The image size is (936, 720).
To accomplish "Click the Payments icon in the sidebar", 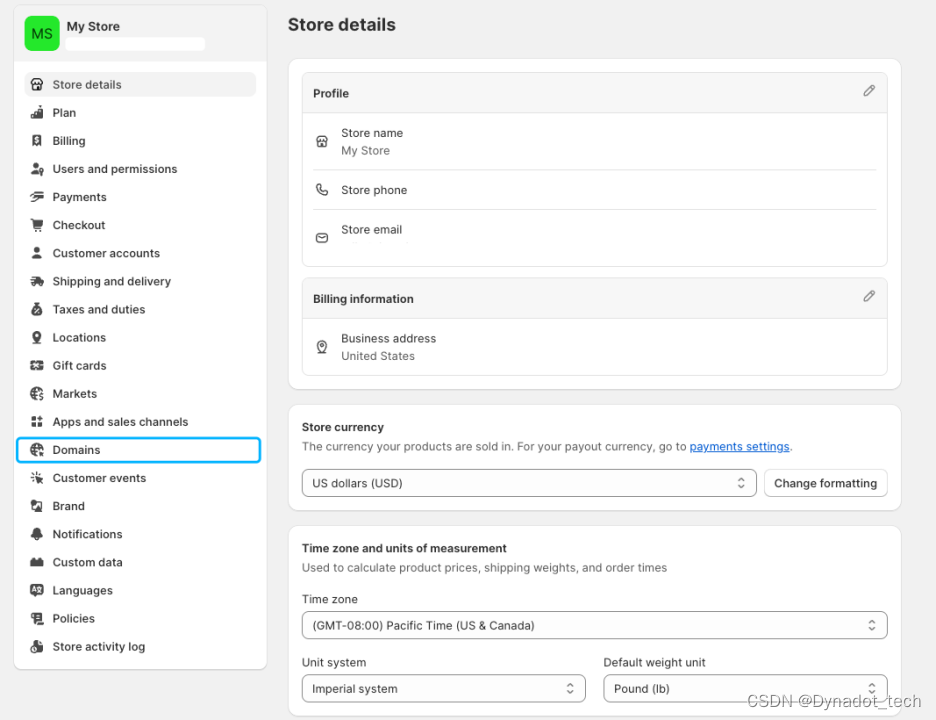I will pyautogui.click(x=37, y=197).
